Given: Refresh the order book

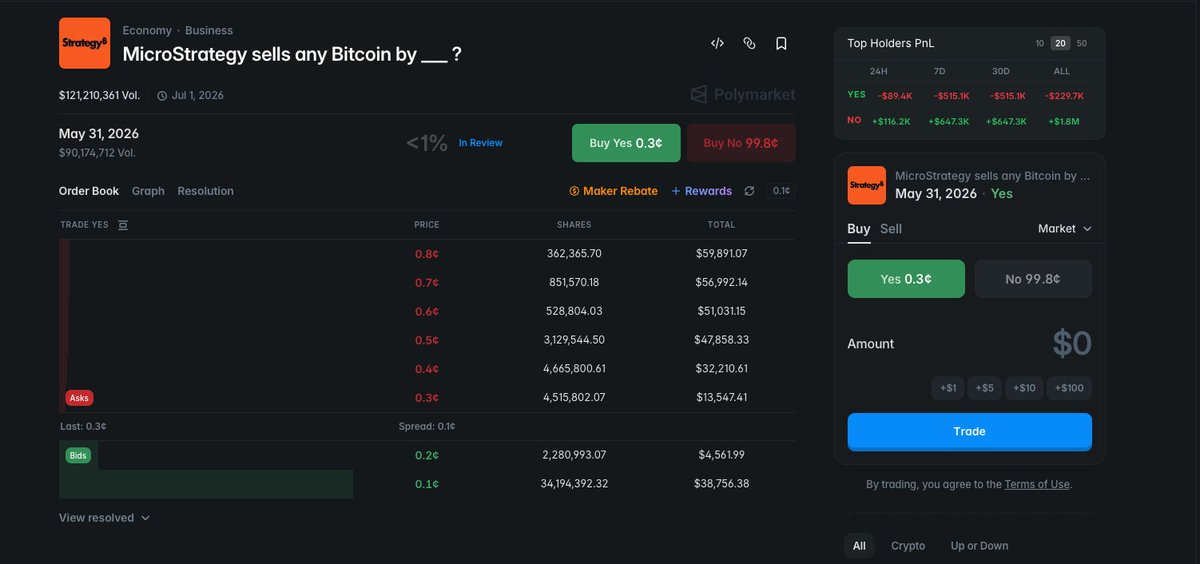Looking at the screenshot, I should tap(749, 191).
